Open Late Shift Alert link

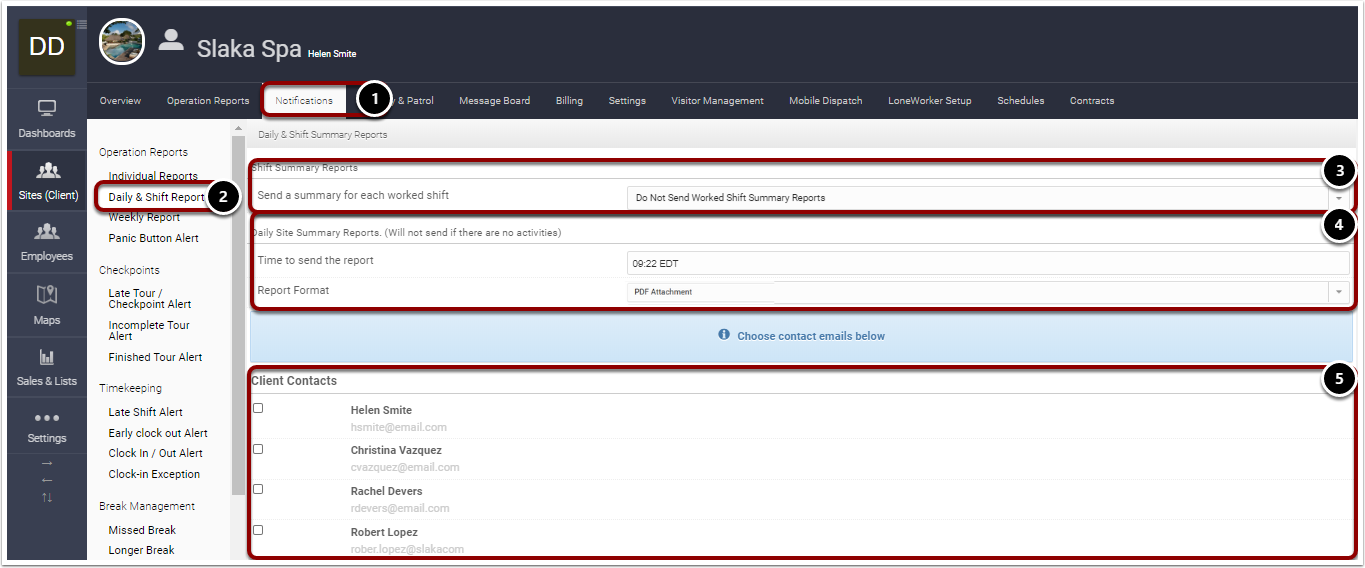pyautogui.click(x=146, y=412)
